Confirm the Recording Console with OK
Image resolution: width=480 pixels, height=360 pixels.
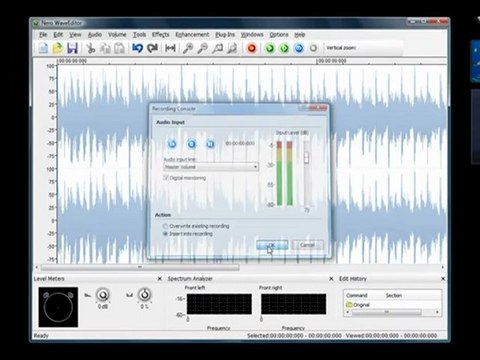point(272,245)
